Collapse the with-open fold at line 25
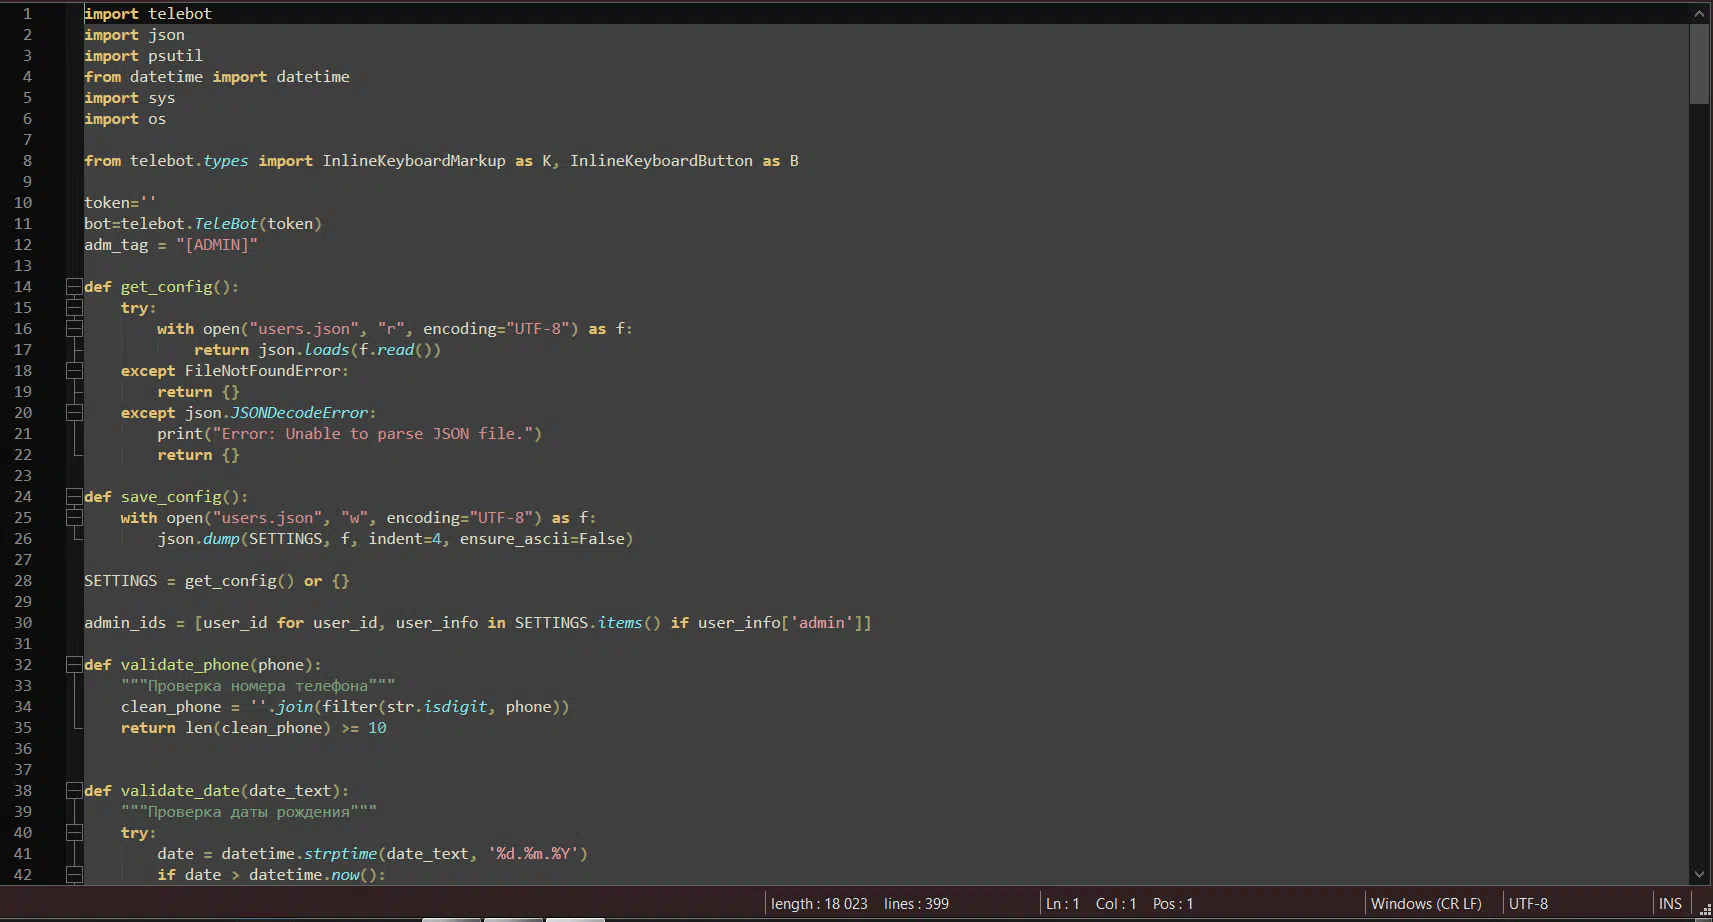Viewport: 1713px width, 922px height. (x=74, y=518)
